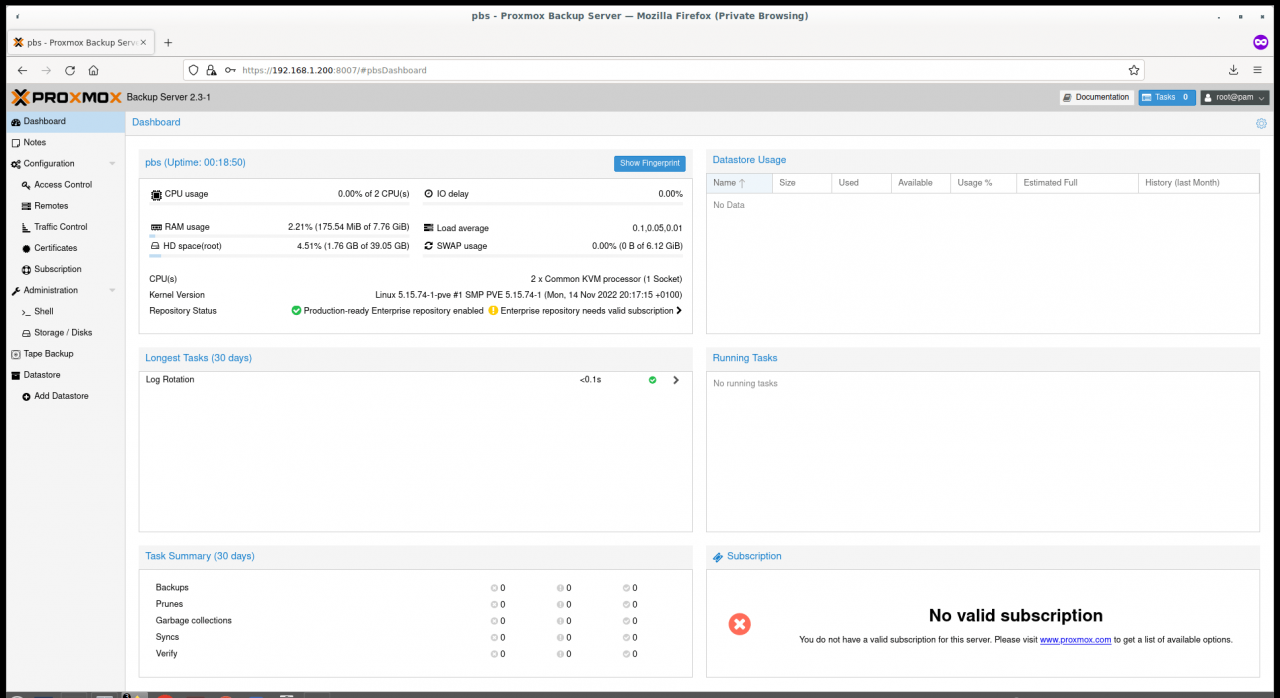Select the Certificates sidebar item

55,247
